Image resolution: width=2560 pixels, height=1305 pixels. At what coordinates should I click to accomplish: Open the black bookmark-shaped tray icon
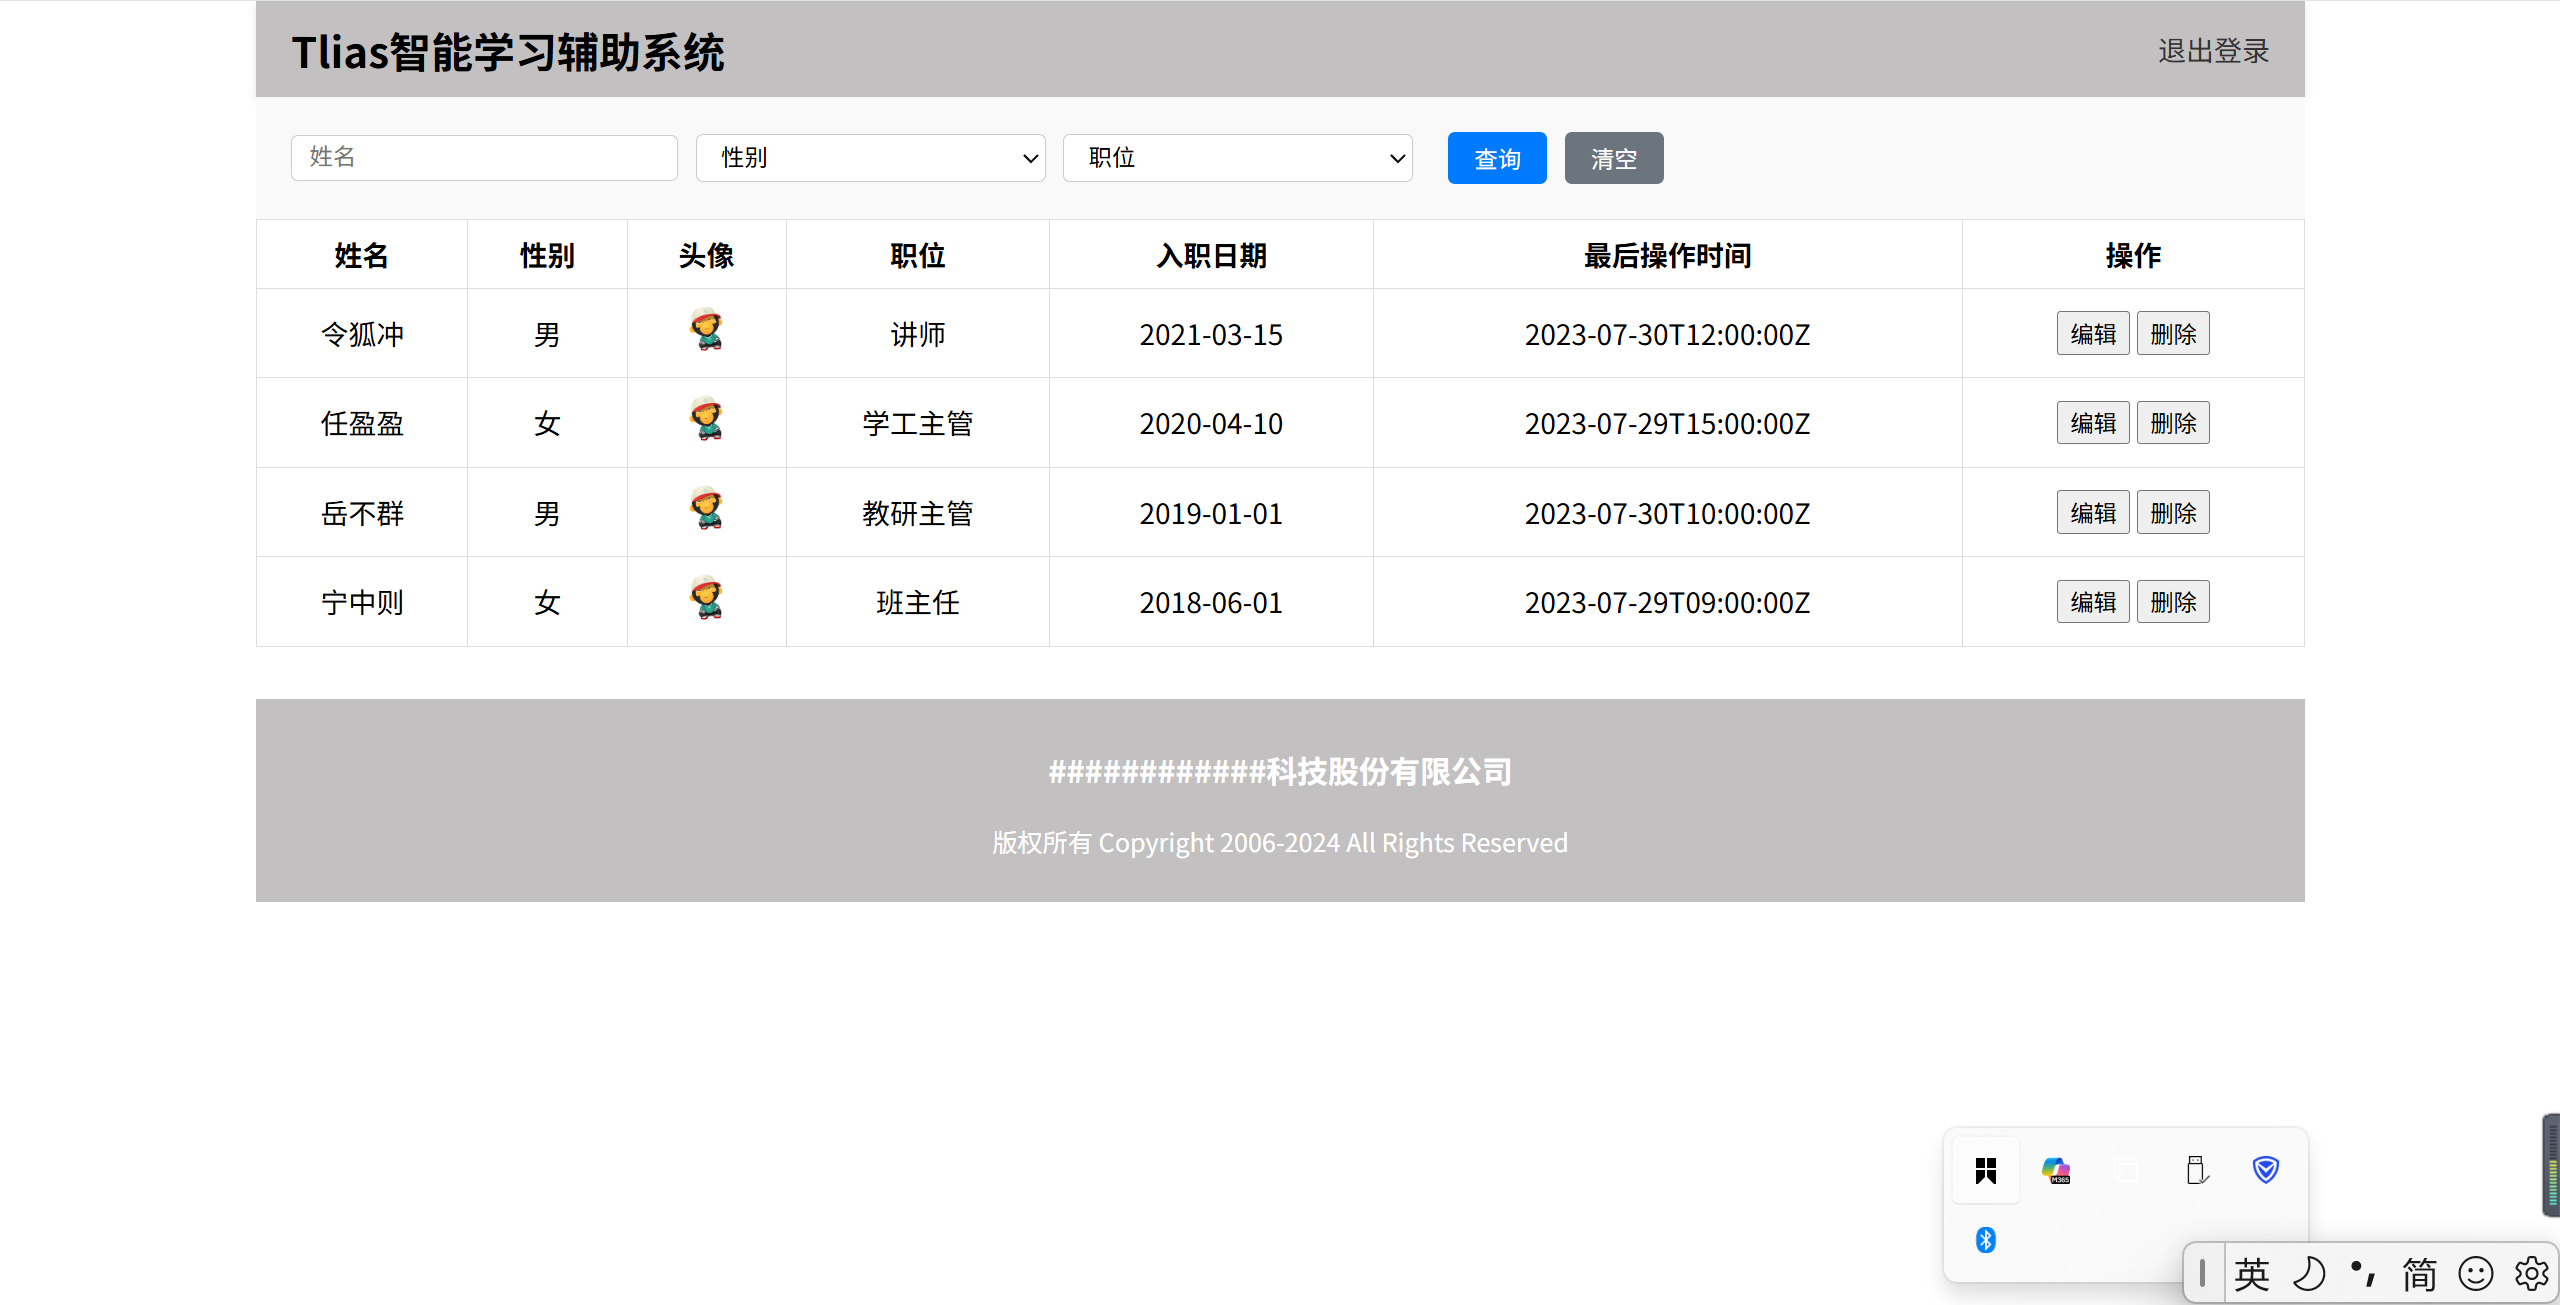pos(1986,1170)
